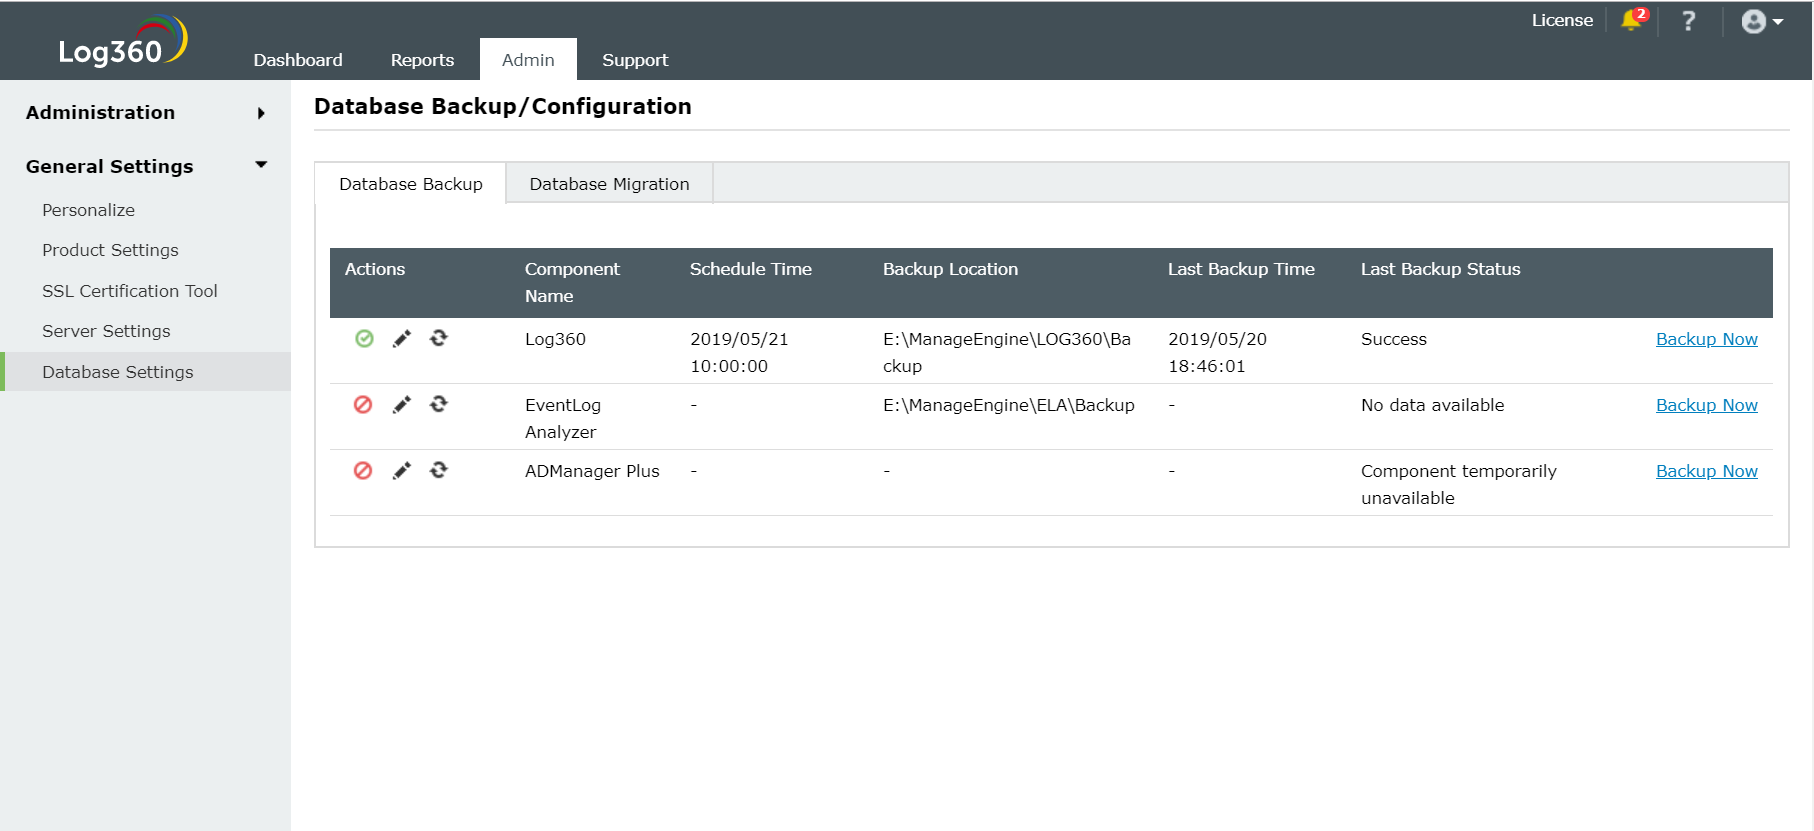Switch to the Database Migration tab
Screen dimensions: 1814x831
[609, 184]
